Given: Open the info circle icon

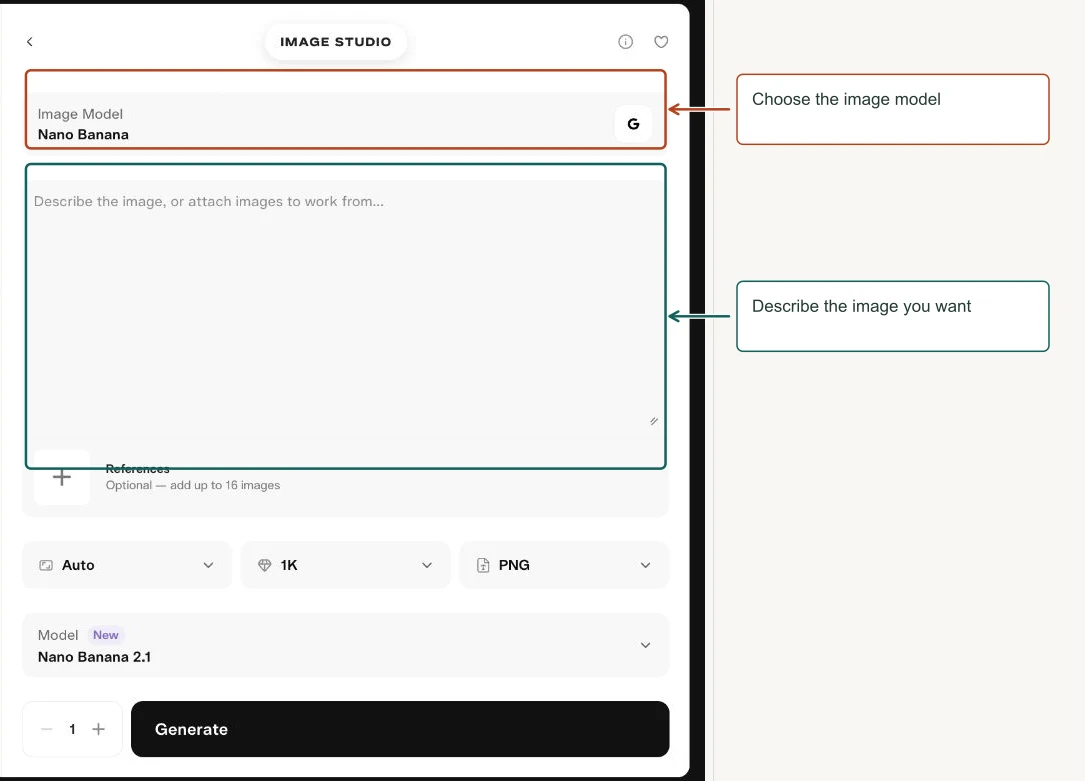Looking at the screenshot, I should tap(626, 42).
